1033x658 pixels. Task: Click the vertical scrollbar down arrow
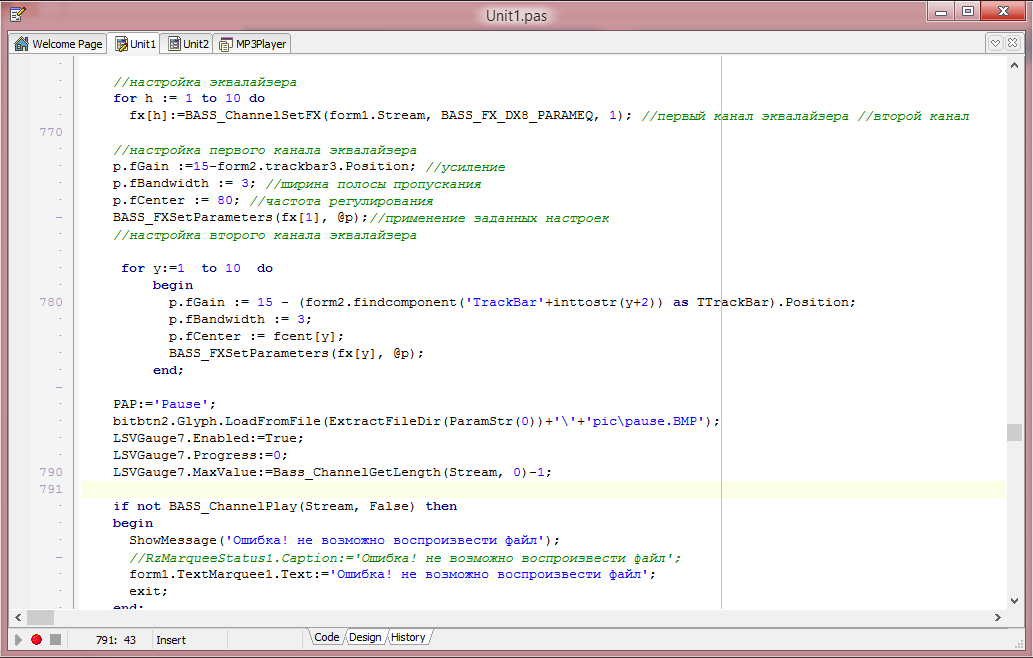1014,599
